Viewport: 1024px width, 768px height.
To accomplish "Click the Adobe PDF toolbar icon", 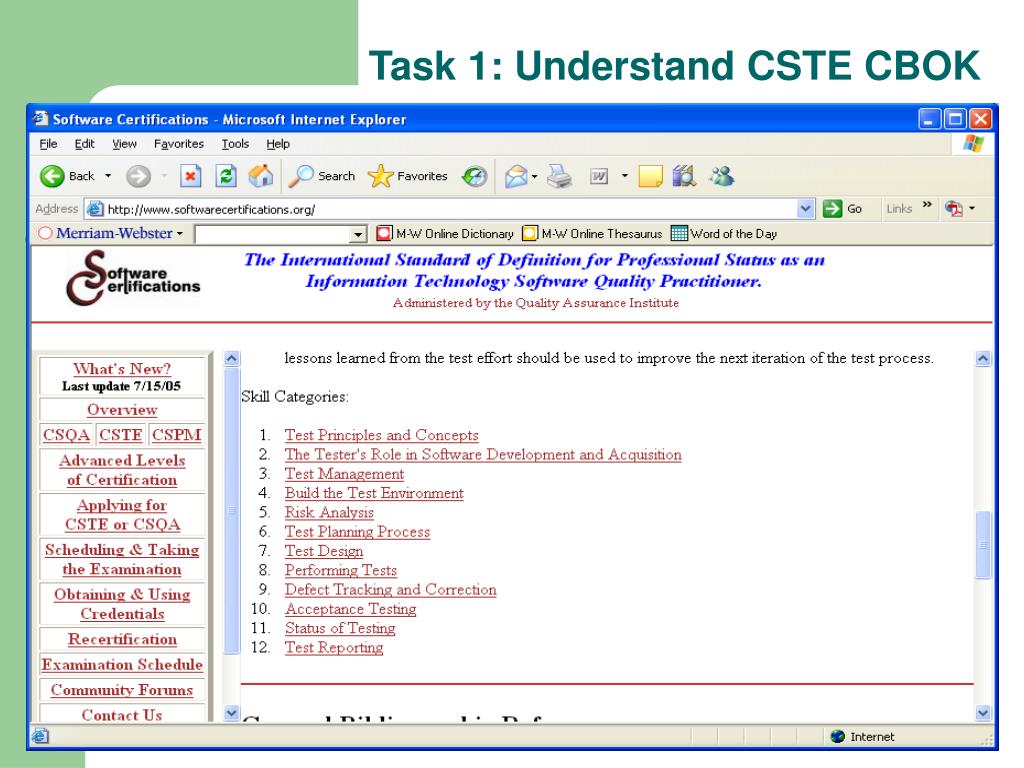I will (954, 208).
